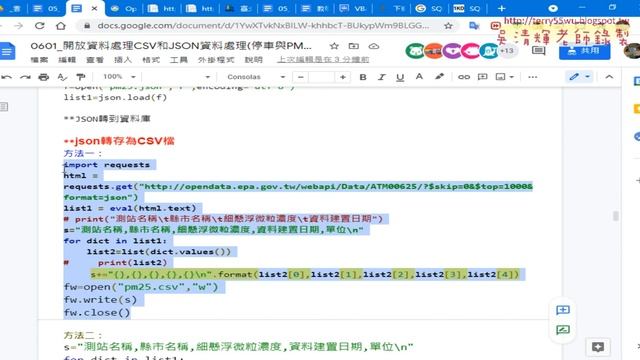Open the Consolas font dropdown
The image size is (640, 360).
click(x=256, y=77)
